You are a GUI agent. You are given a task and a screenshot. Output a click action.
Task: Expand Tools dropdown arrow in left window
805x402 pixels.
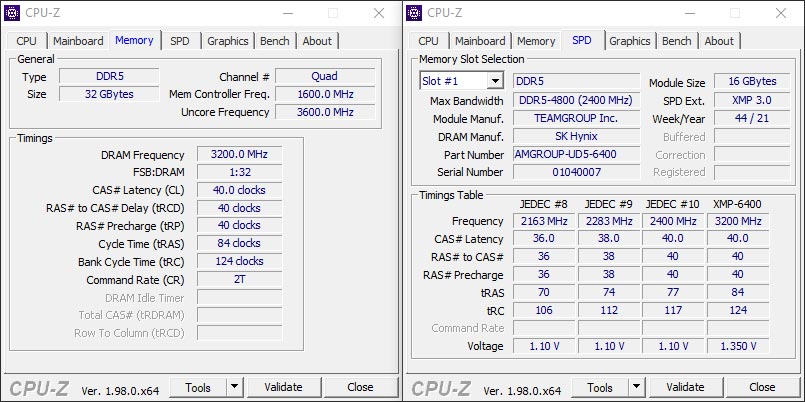tap(235, 387)
